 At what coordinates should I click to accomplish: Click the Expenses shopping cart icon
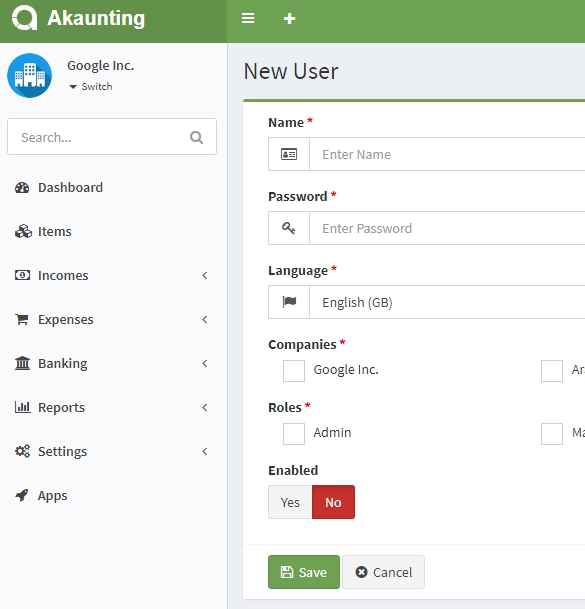click(22, 319)
